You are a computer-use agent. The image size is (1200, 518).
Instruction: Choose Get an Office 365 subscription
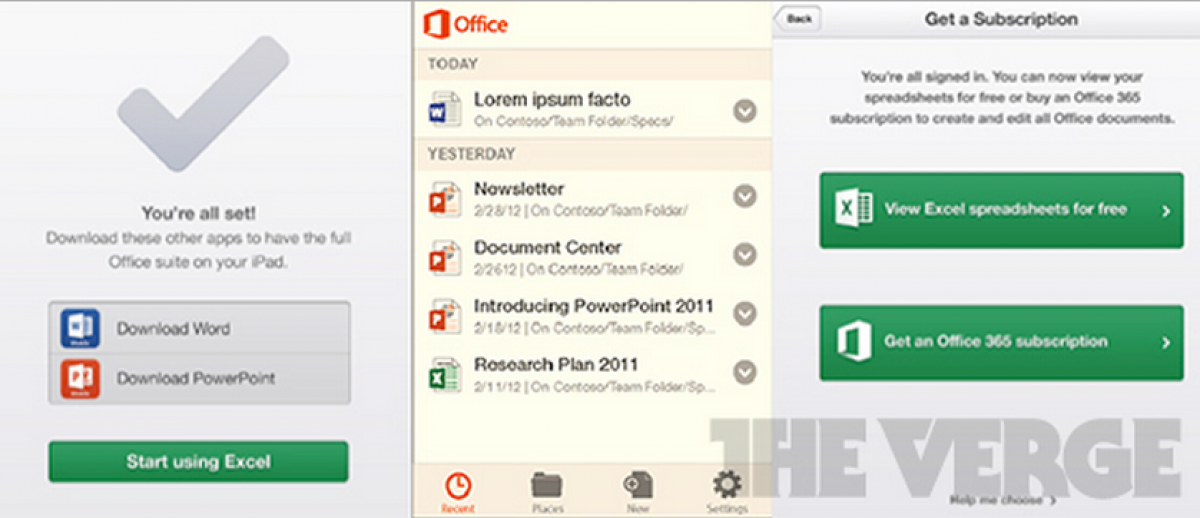1002,343
